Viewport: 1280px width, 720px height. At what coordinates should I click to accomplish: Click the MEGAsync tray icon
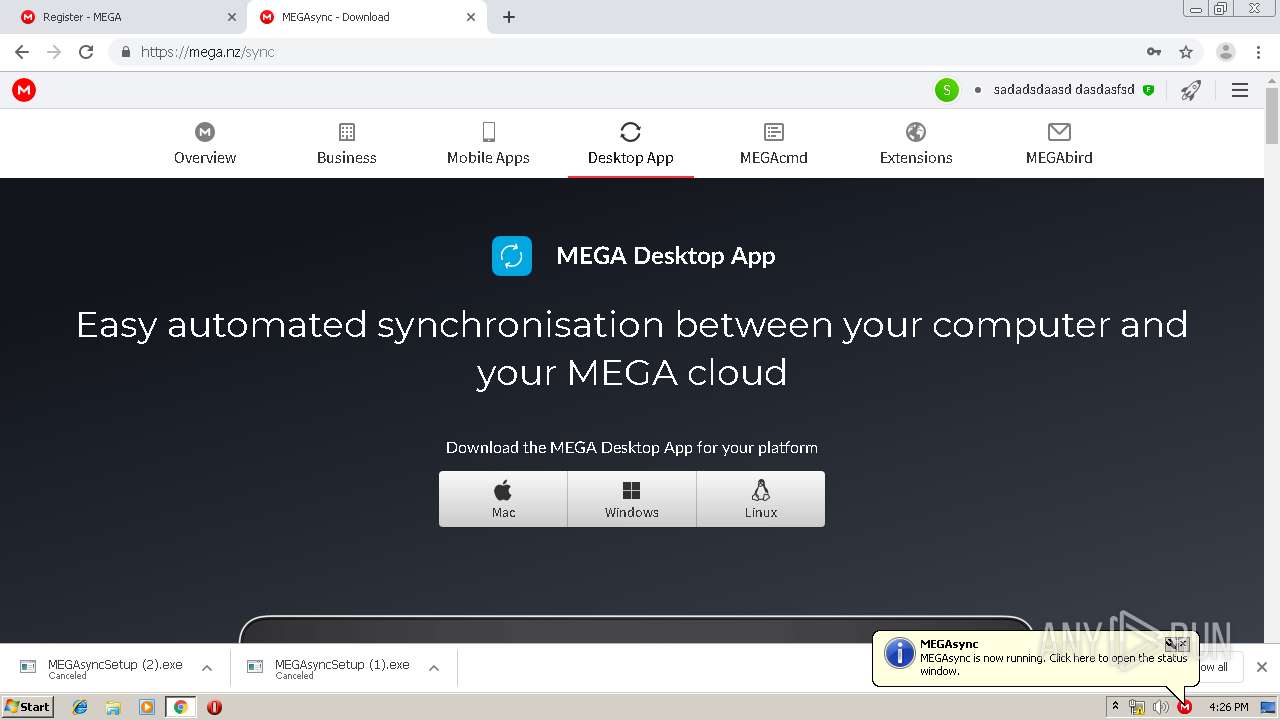click(1185, 707)
